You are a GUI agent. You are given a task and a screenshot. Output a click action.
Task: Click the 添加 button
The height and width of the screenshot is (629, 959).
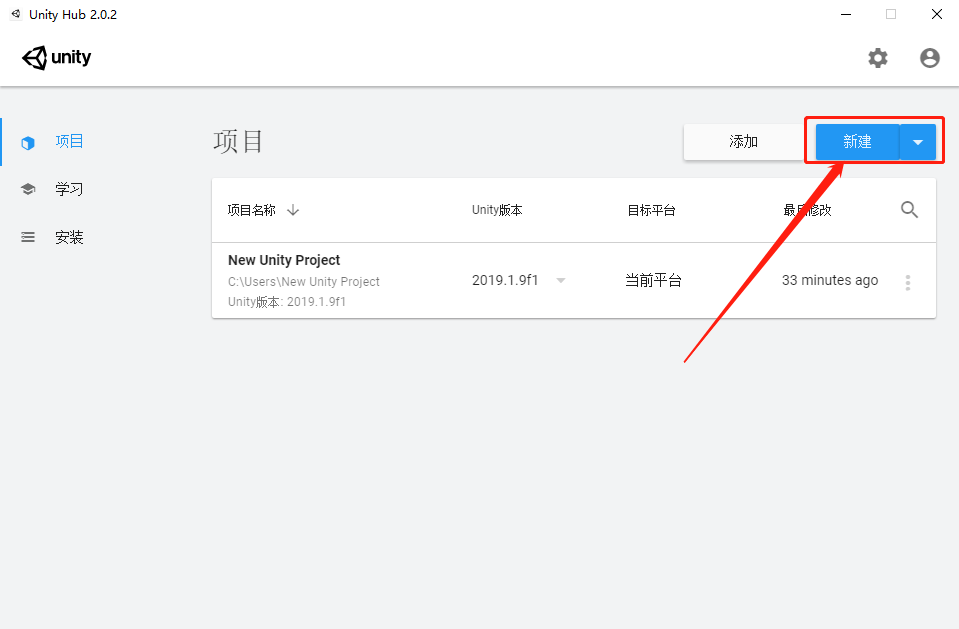point(744,142)
